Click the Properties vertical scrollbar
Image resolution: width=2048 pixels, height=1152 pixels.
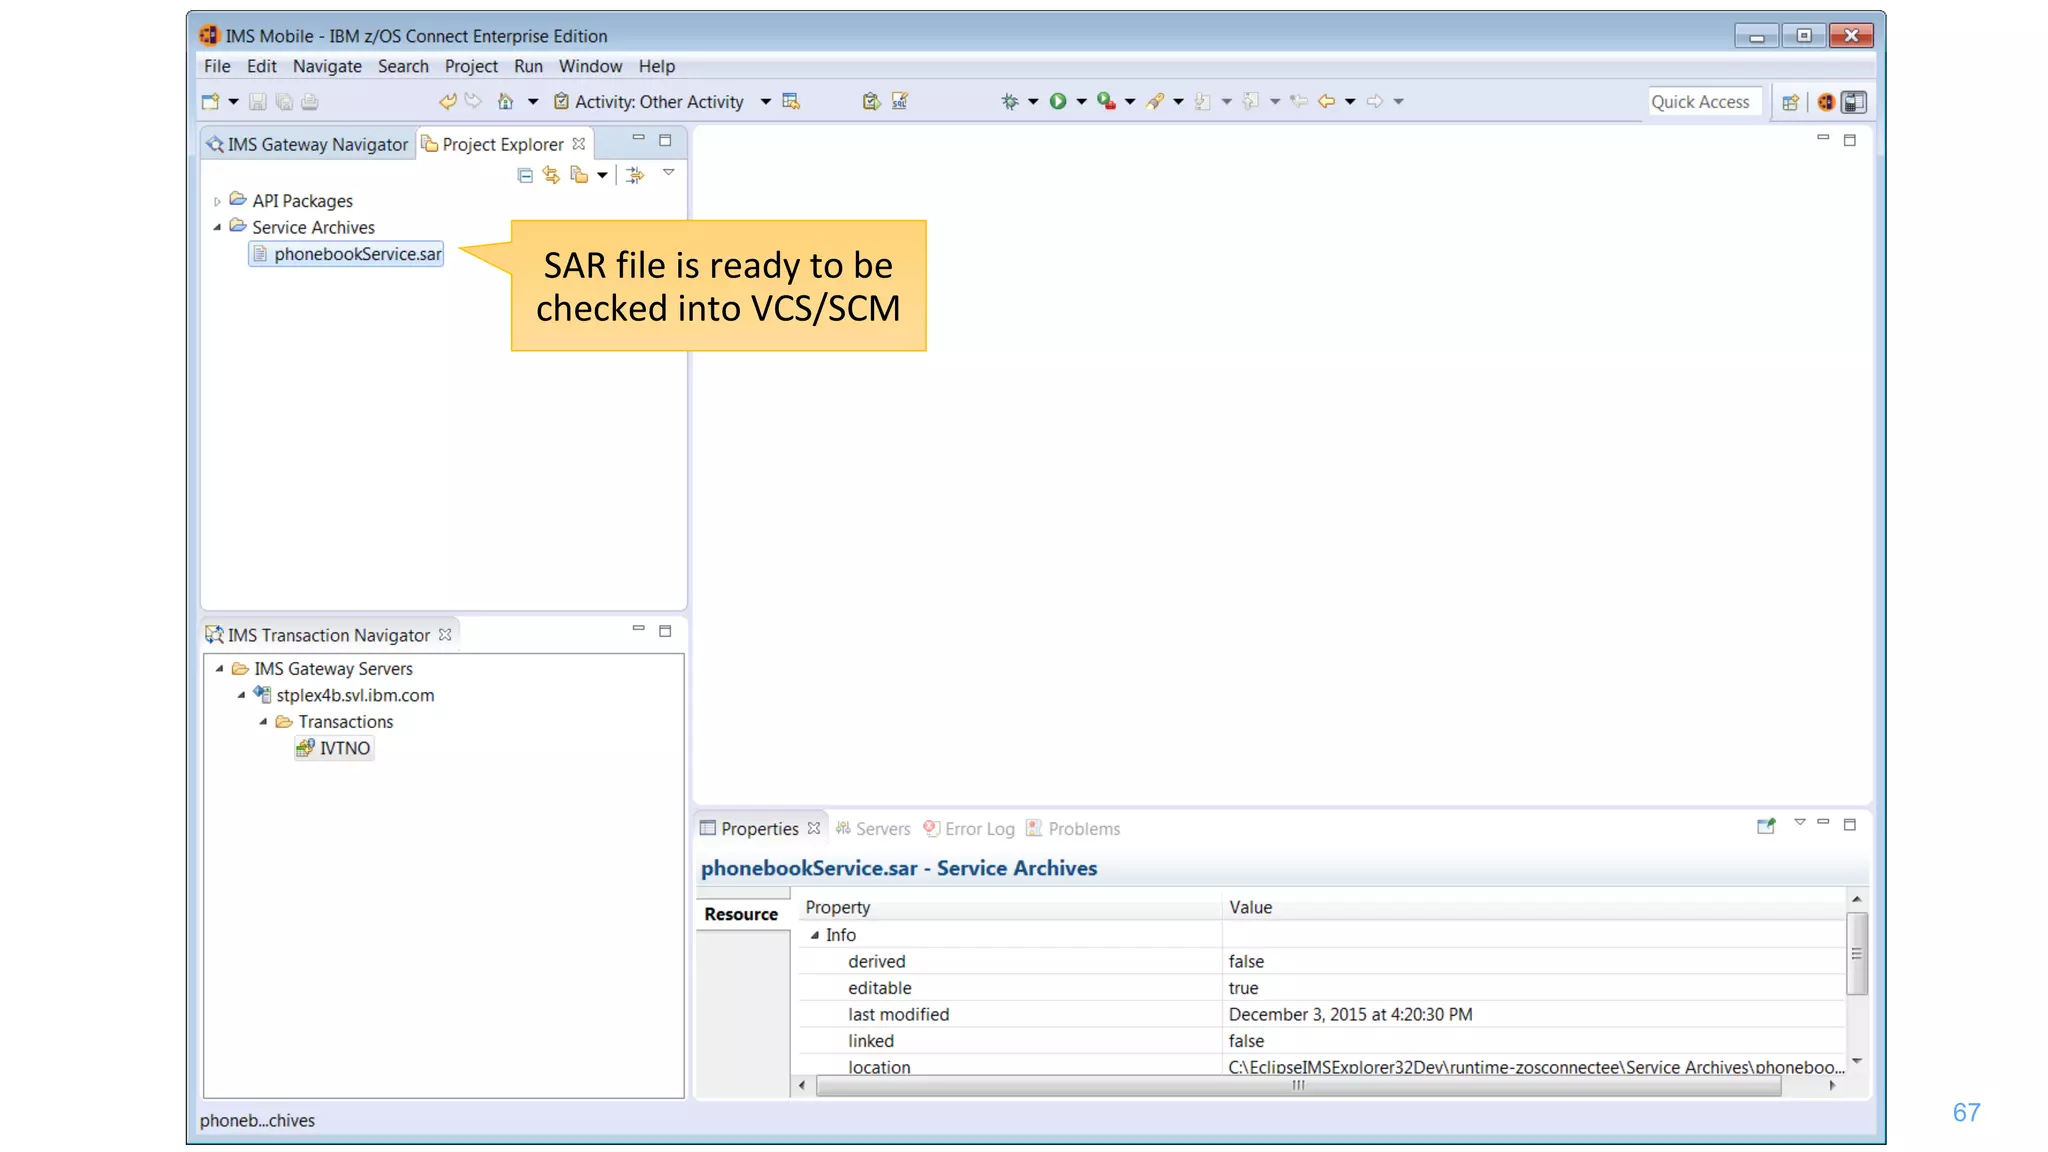(1856, 980)
